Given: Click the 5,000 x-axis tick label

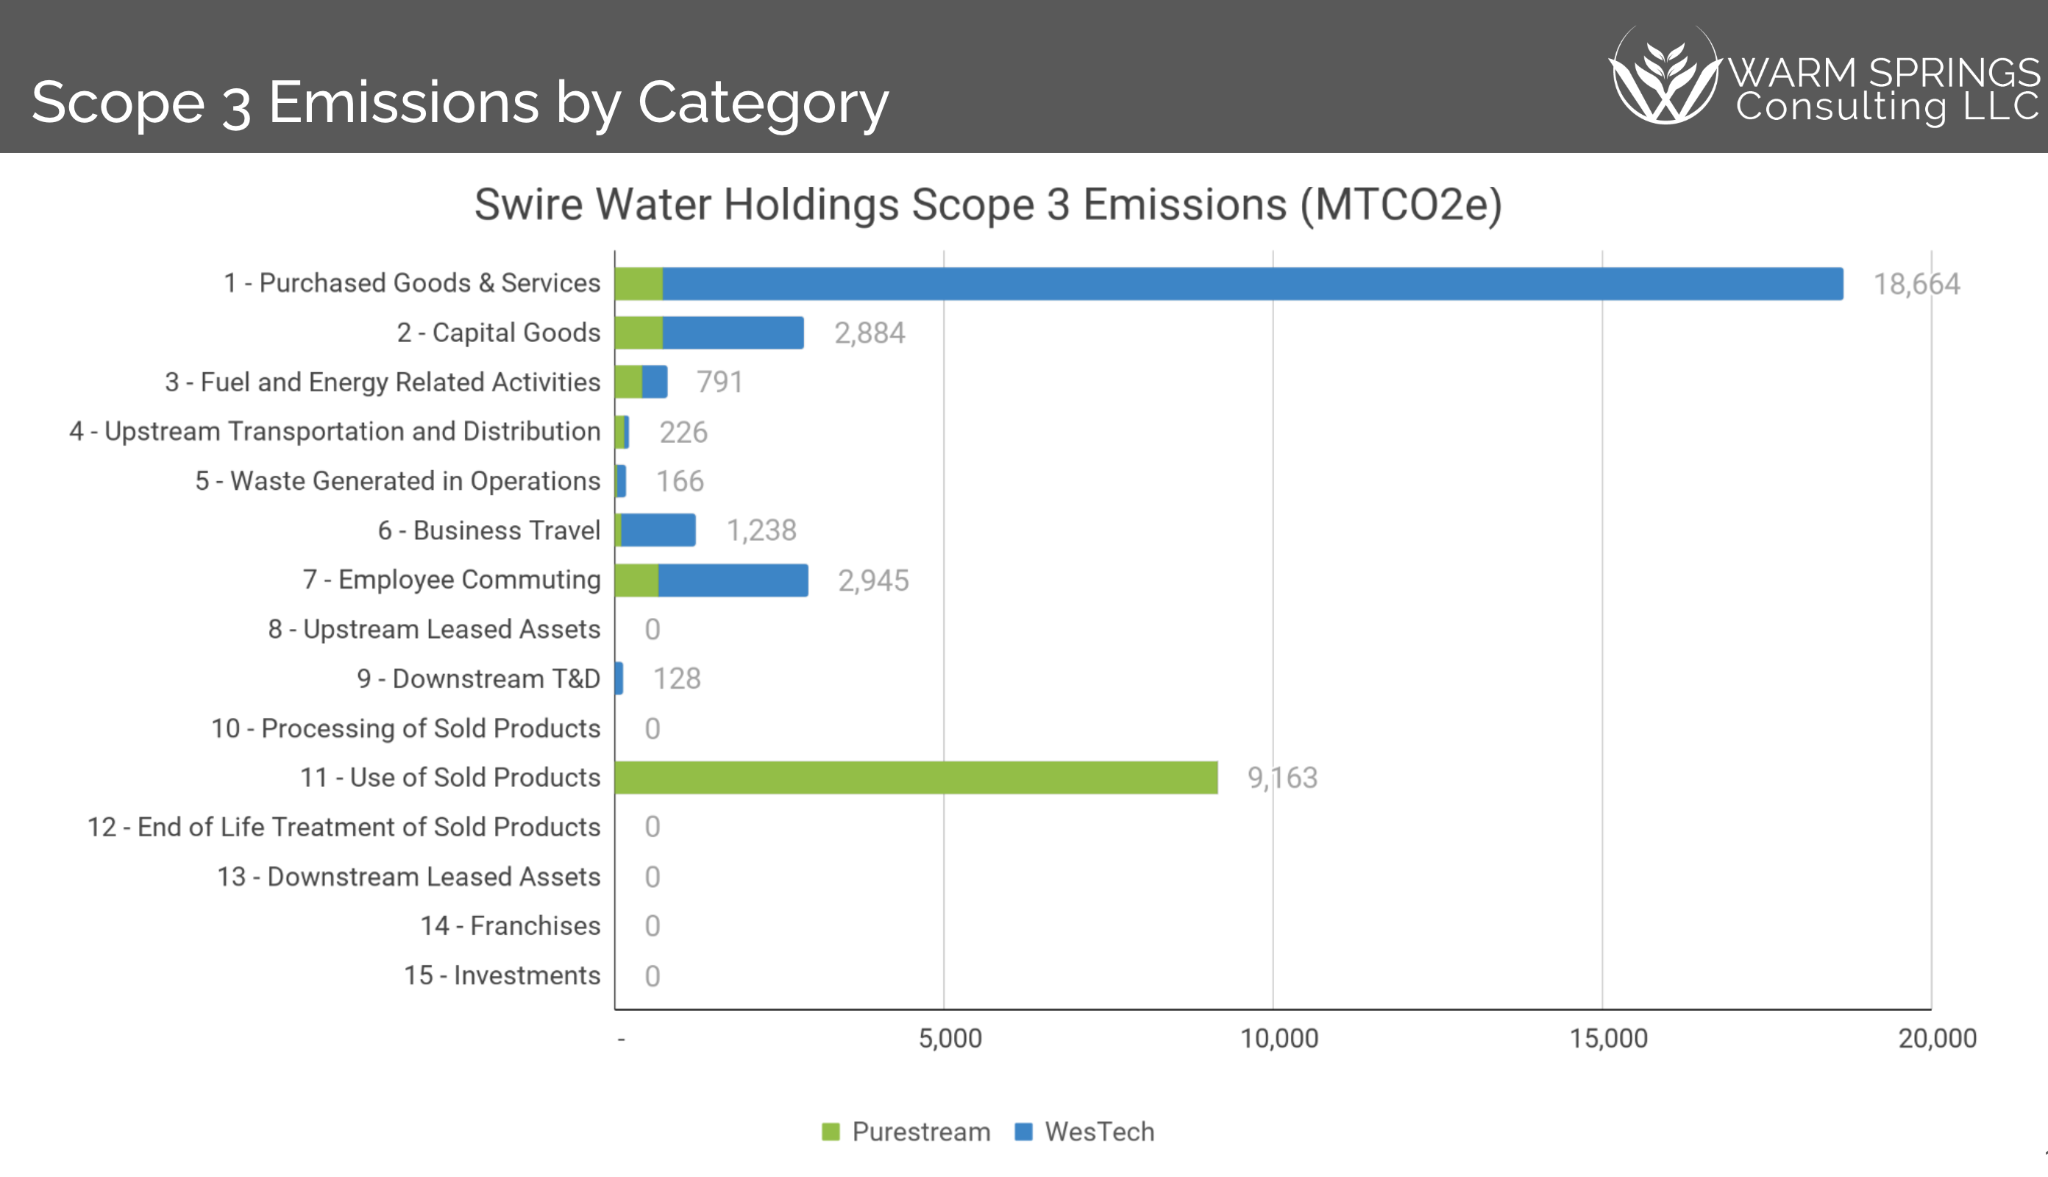Looking at the screenshot, I should tap(950, 1039).
